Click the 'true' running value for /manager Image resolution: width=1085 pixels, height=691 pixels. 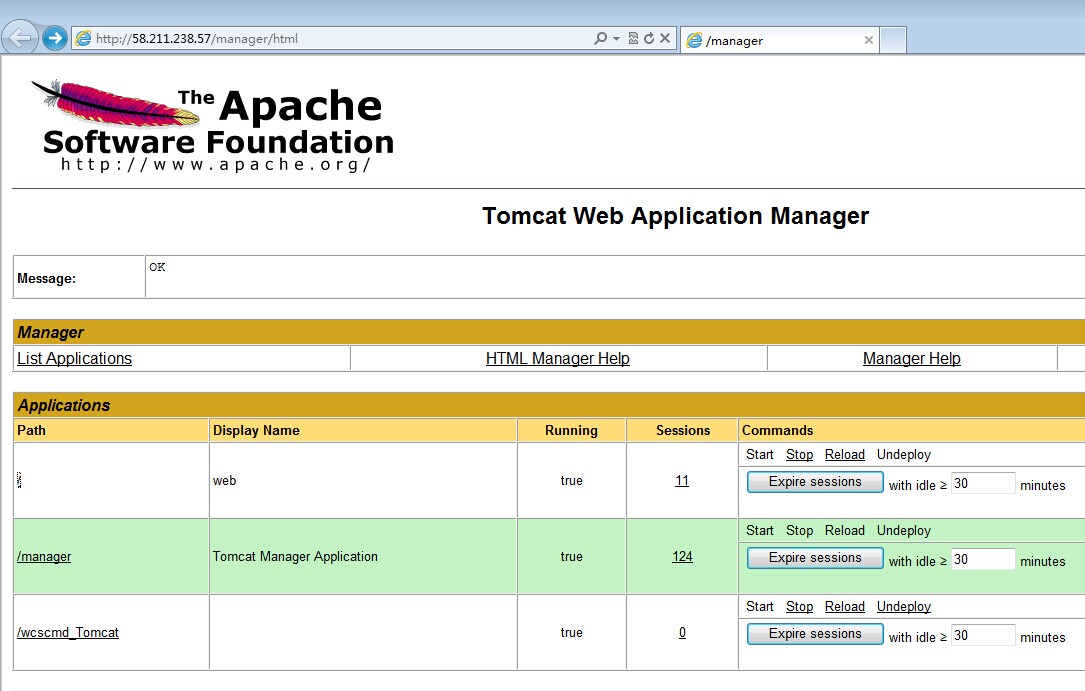(x=572, y=556)
